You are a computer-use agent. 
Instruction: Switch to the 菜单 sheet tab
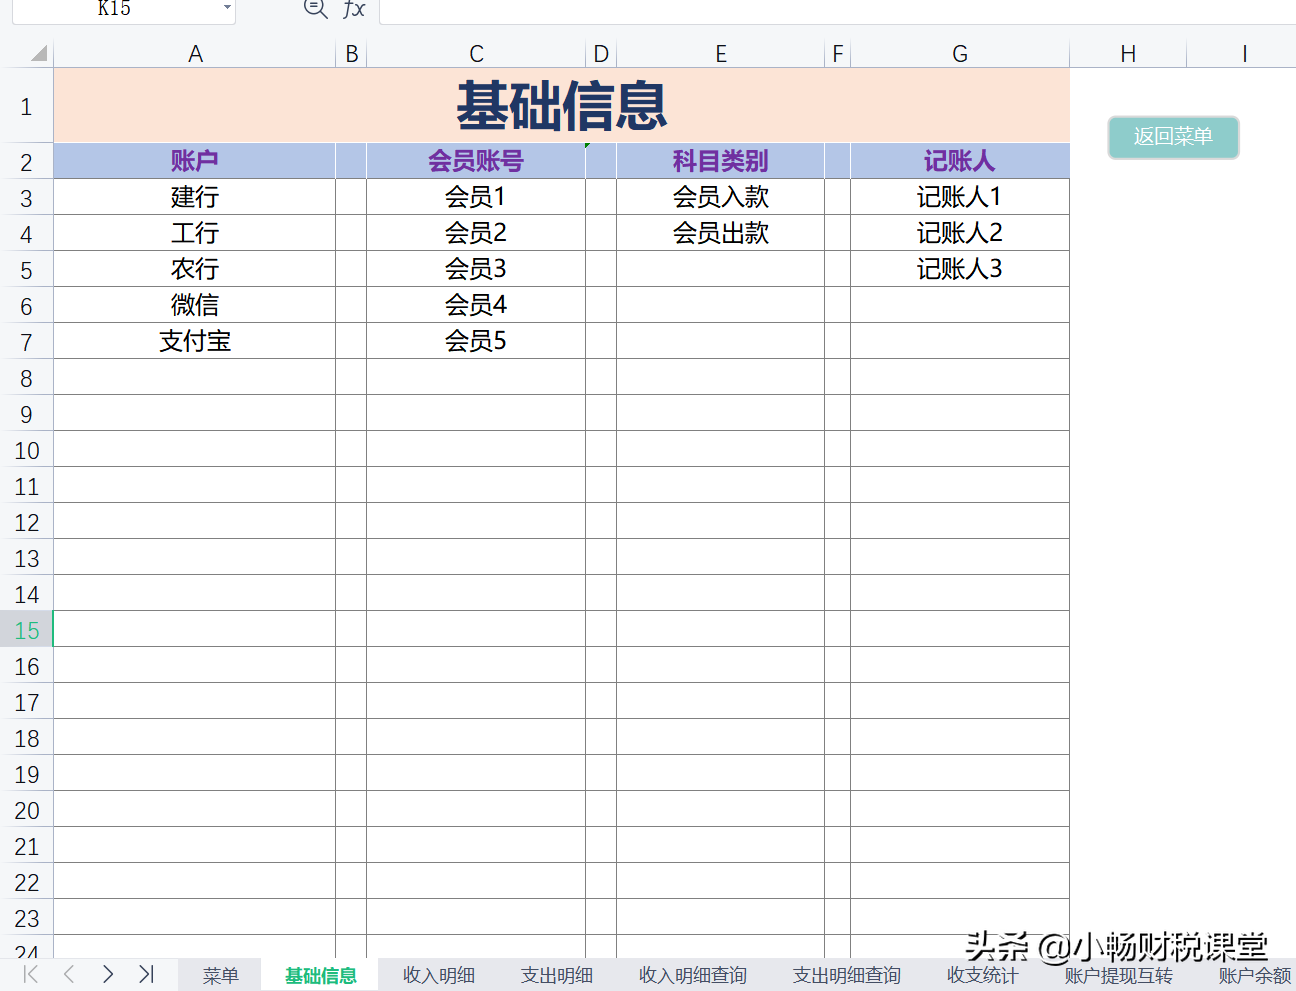pyautogui.click(x=219, y=975)
